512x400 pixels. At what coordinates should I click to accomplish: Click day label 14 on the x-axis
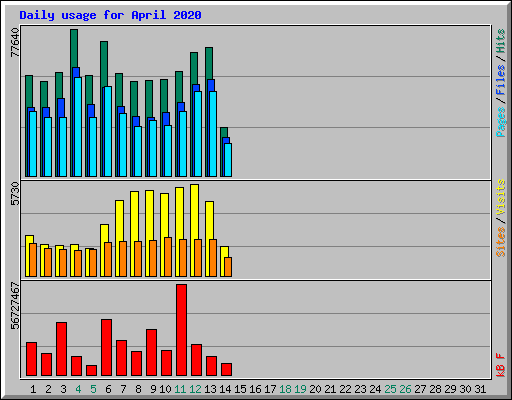225,389
